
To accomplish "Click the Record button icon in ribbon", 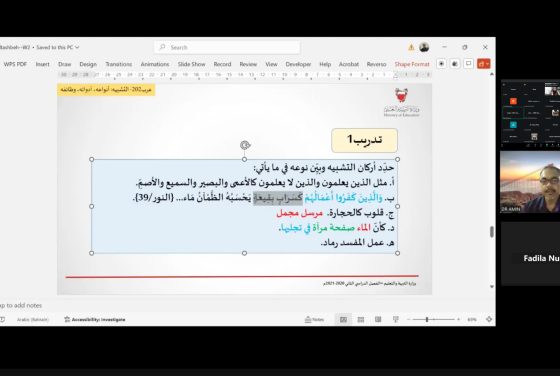I will [x=441, y=64].
